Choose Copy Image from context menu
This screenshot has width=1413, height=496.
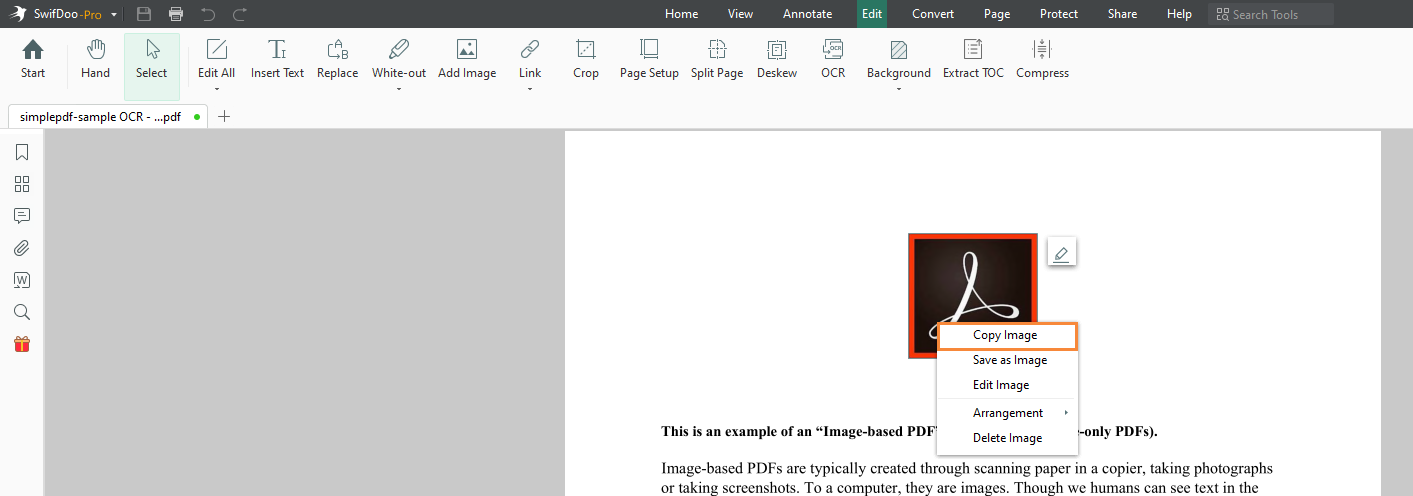click(1007, 336)
